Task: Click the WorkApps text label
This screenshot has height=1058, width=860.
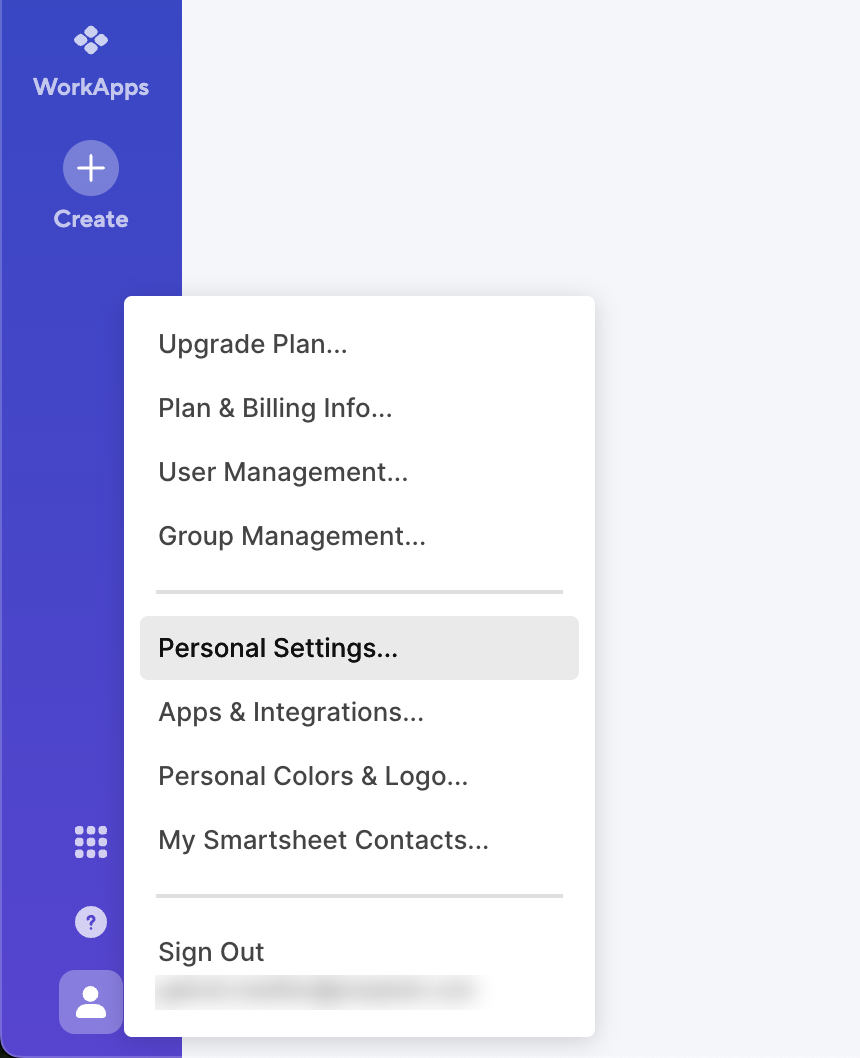Action: pos(91,87)
